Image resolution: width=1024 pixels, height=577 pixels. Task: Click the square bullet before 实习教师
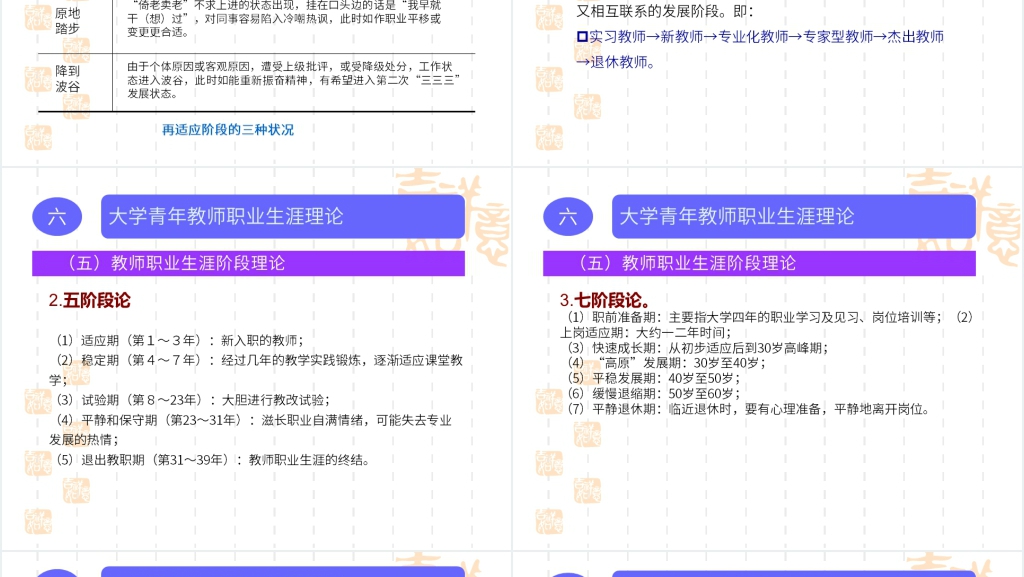tap(582, 37)
